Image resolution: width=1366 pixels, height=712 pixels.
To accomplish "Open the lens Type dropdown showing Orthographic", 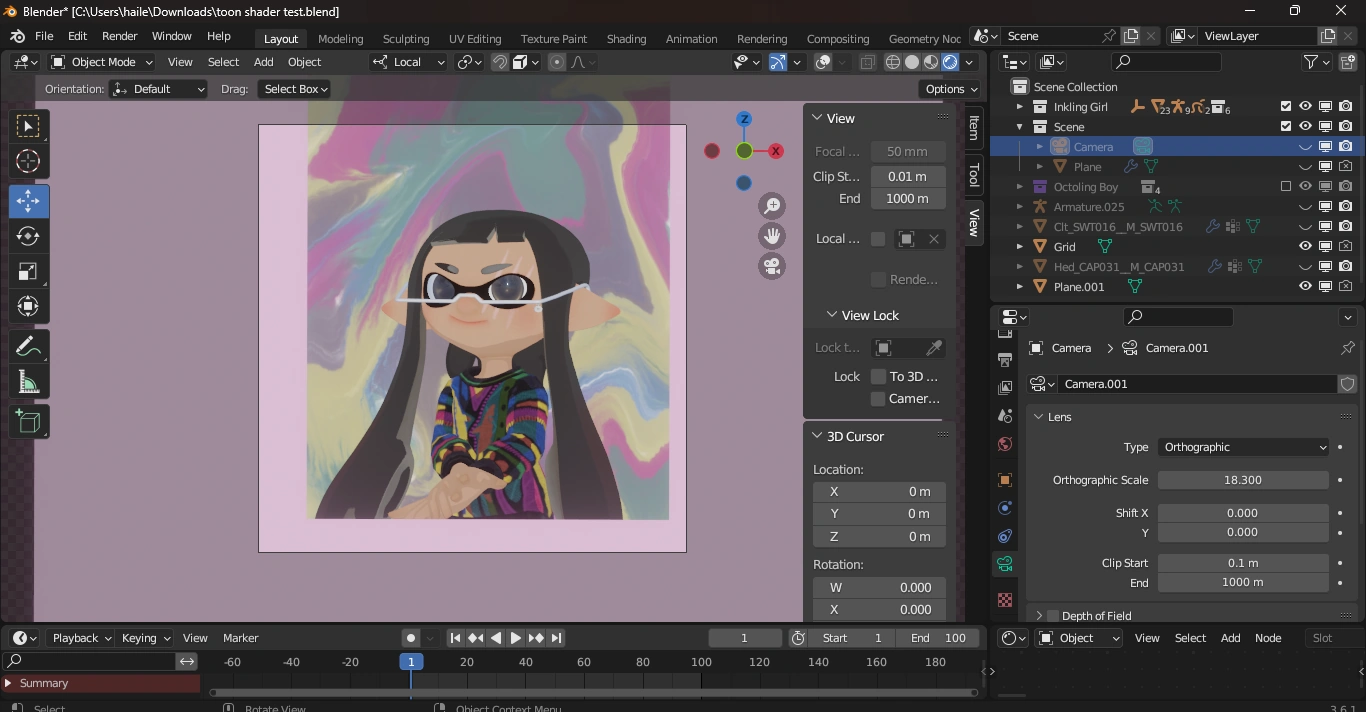I will pos(1243,447).
